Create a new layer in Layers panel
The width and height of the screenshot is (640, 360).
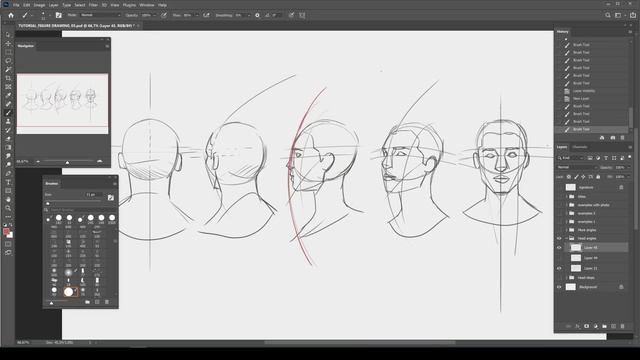coord(613,326)
